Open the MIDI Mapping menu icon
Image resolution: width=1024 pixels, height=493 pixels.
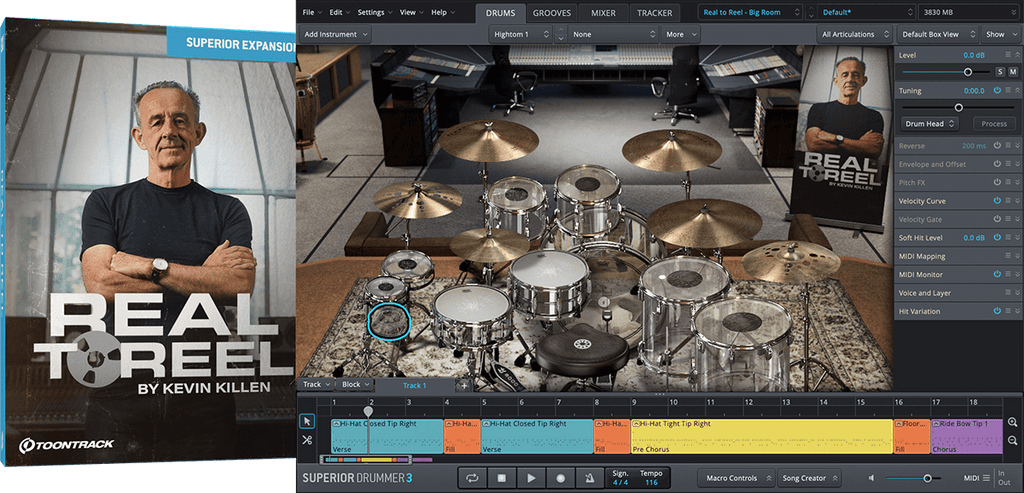click(1008, 256)
